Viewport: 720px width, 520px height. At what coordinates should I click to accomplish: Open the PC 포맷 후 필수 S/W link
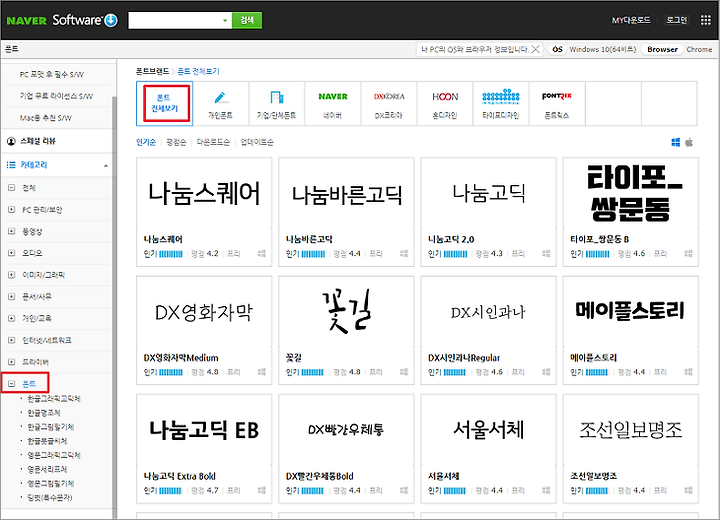point(51,74)
